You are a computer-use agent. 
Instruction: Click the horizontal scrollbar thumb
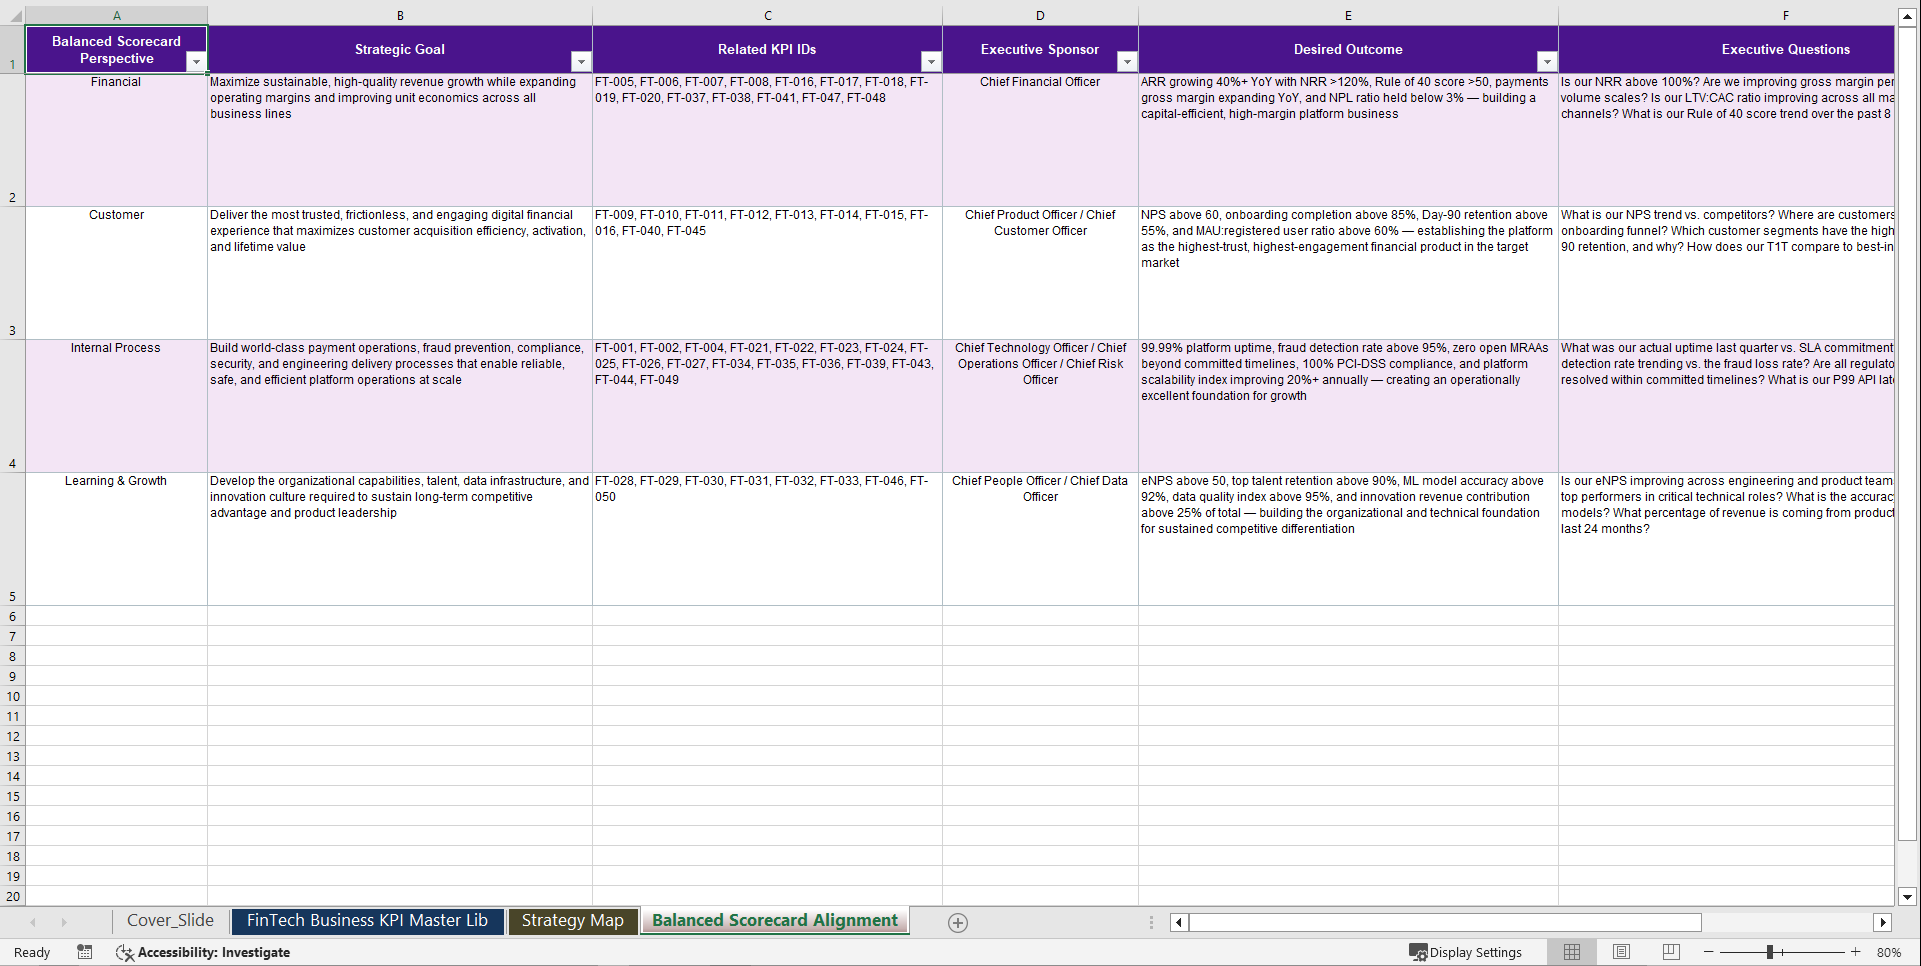1445,922
